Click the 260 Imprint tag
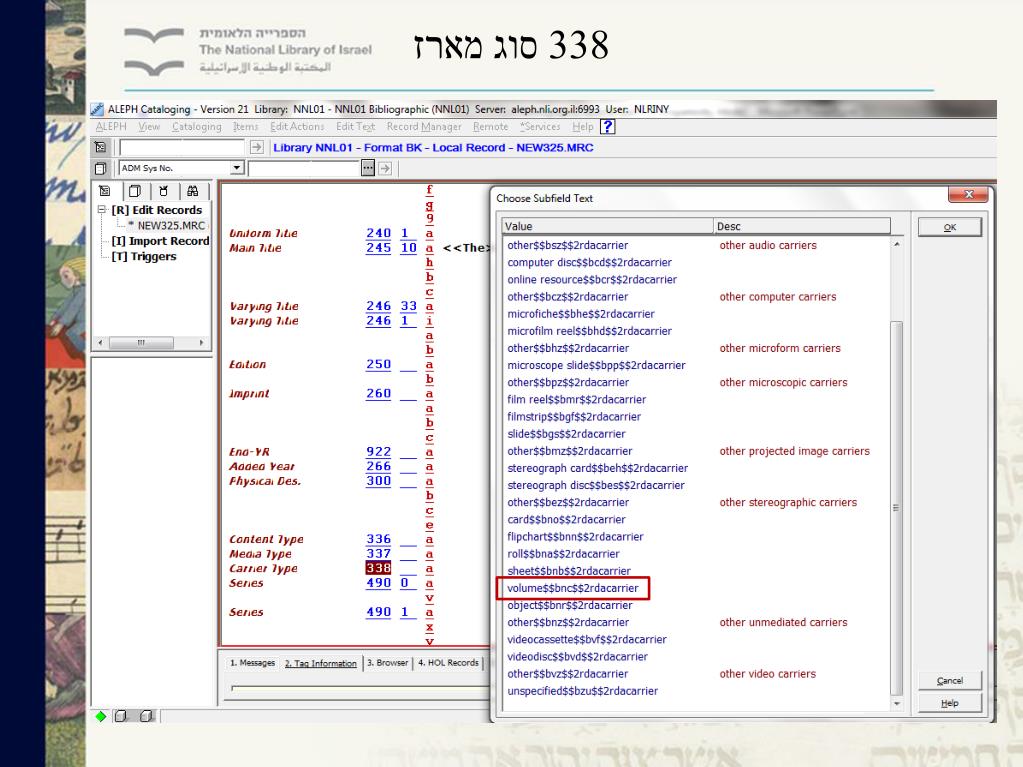 [x=378, y=393]
